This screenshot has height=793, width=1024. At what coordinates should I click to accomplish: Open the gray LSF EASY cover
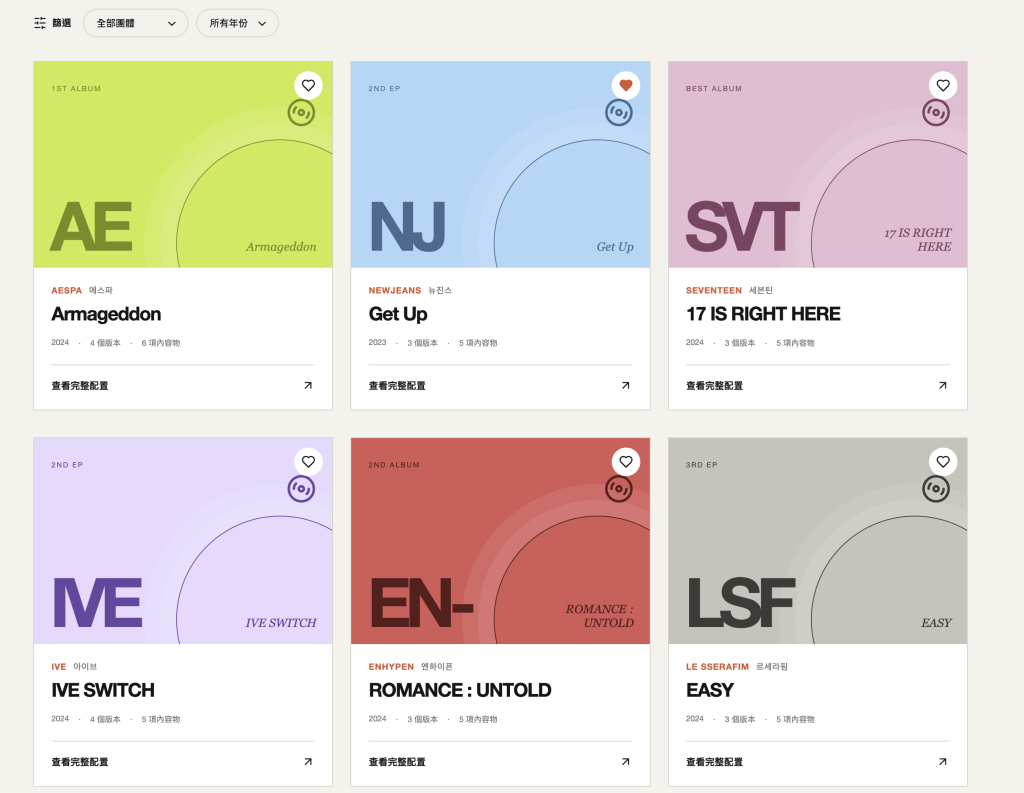pos(818,541)
